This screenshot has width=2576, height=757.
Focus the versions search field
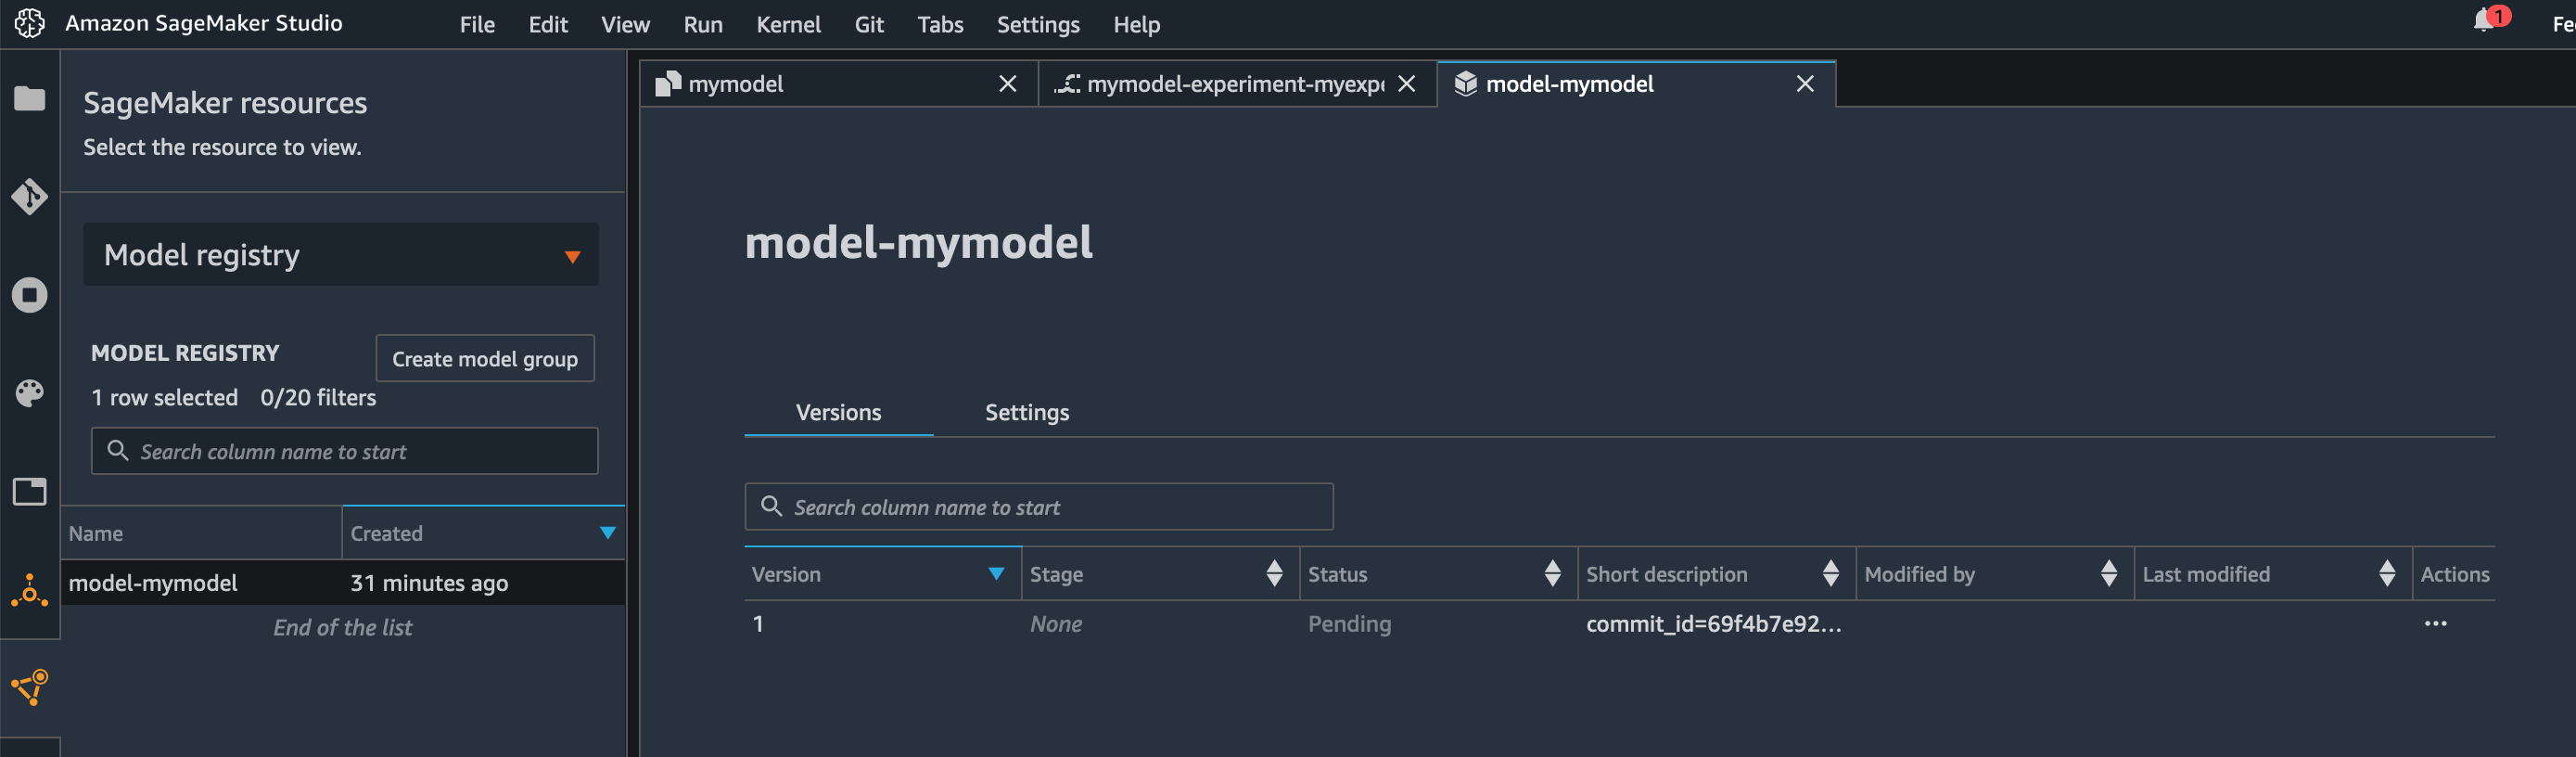tap(1039, 507)
